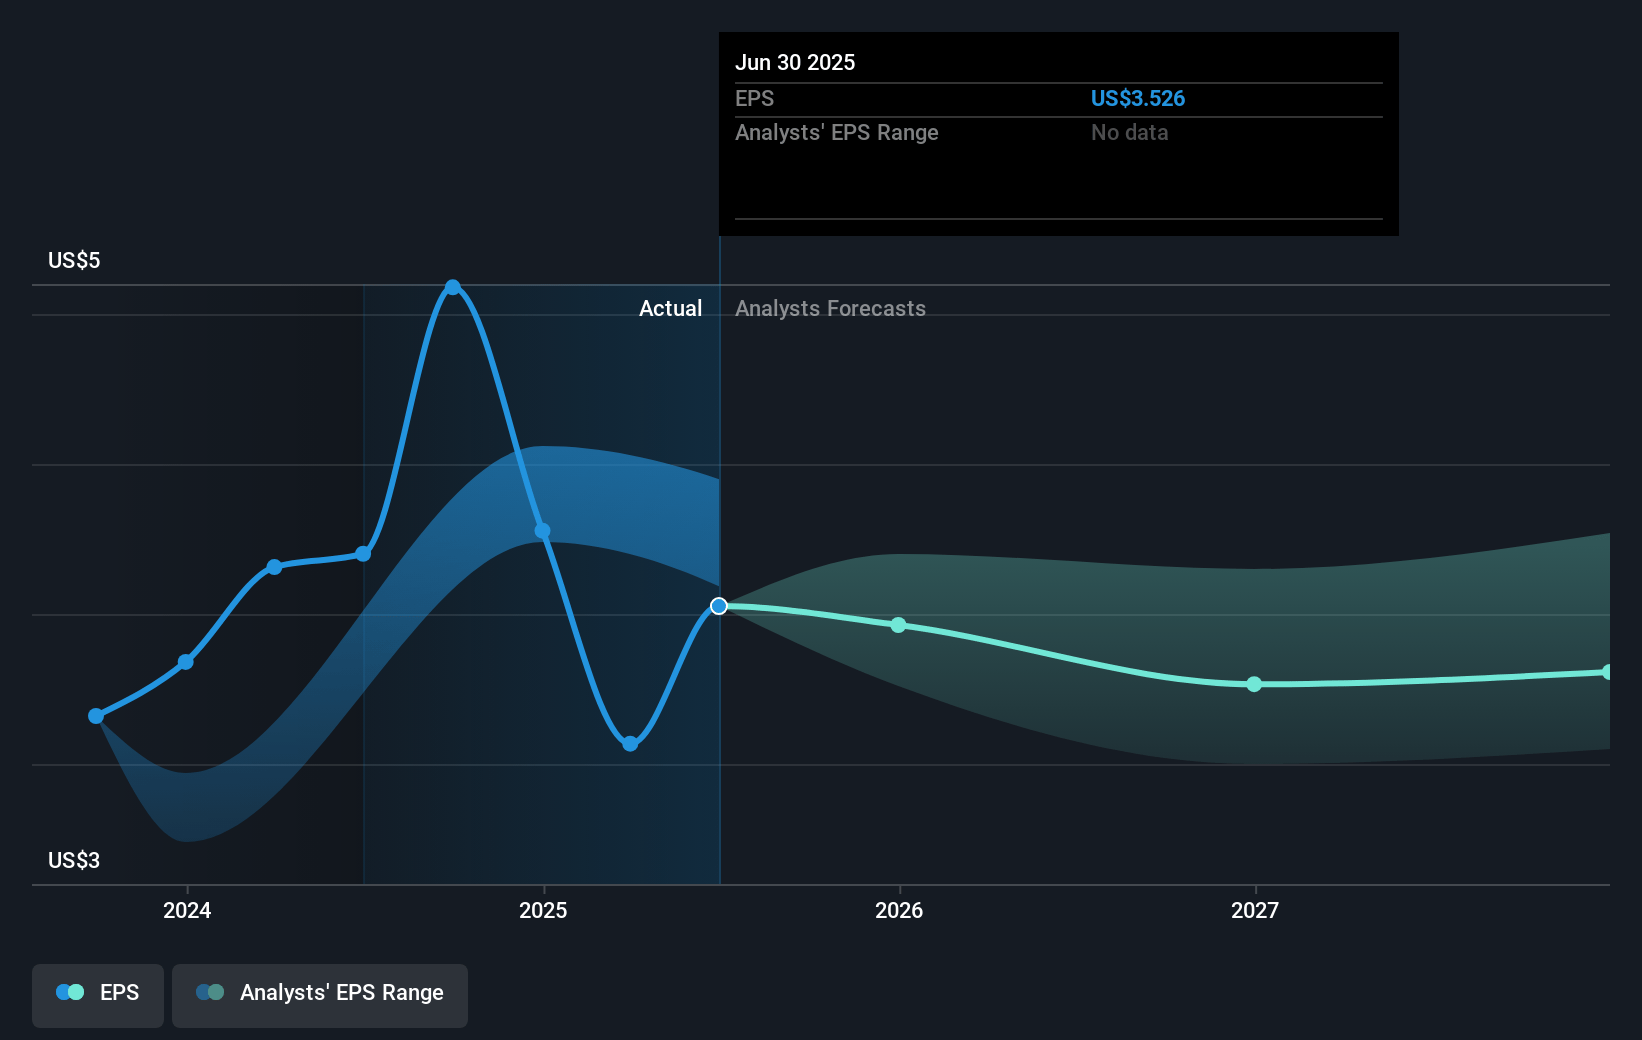Screen dimensions: 1642x1040
Task: Click the first EPS data point in late 2023
Action: click(96, 716)
